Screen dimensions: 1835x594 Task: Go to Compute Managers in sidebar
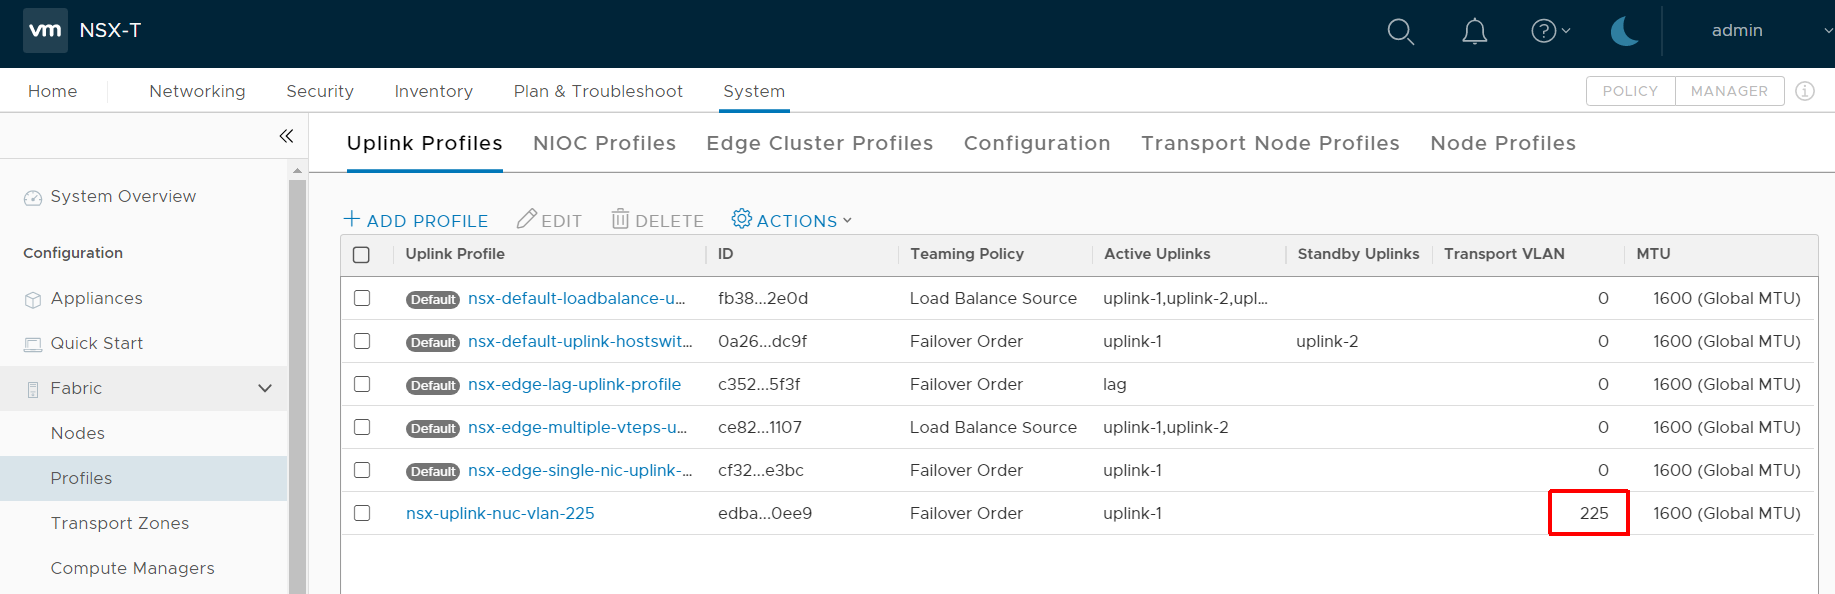pos(133,568)
